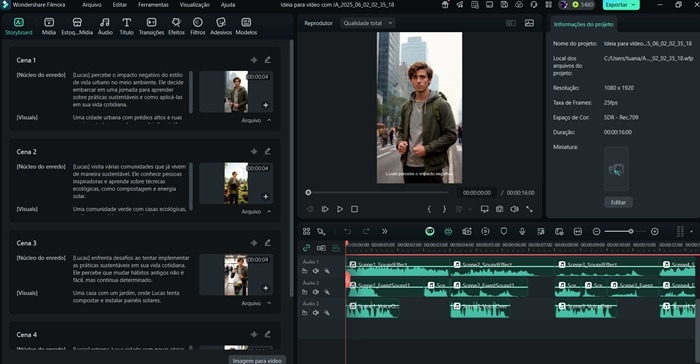Zoom in timeline with plus button
The height and width of the screenshot is (364, 700).
(654, 231)
